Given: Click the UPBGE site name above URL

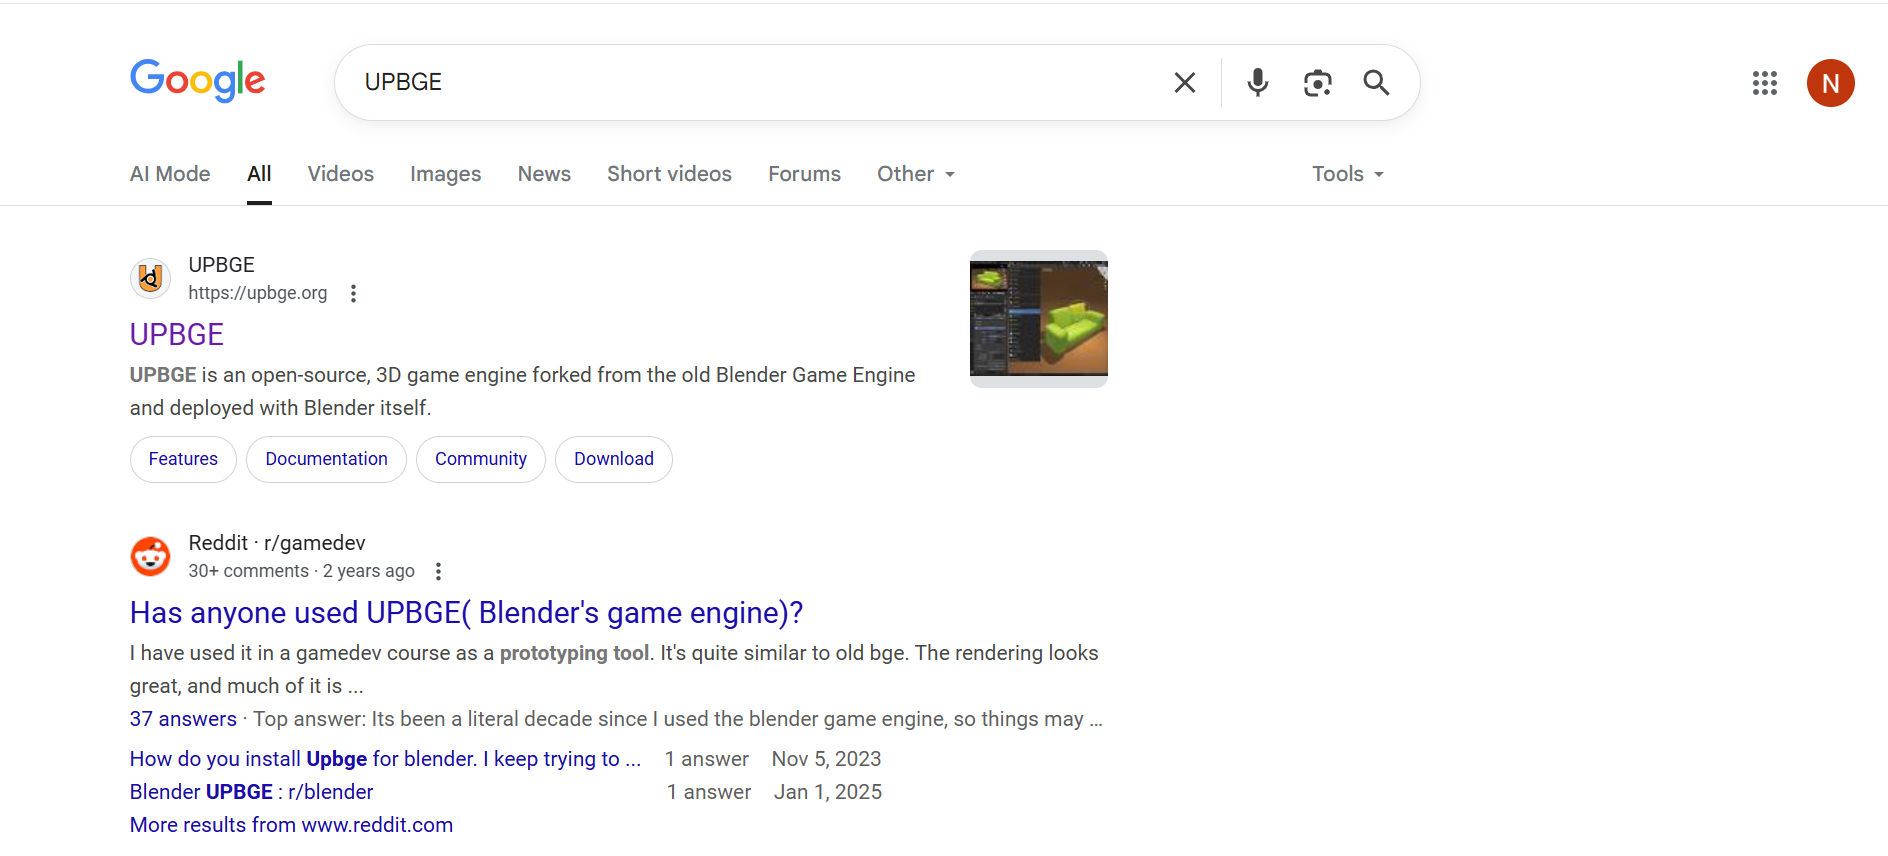Looking at the screenshot, I should click(x=221, y=265).
